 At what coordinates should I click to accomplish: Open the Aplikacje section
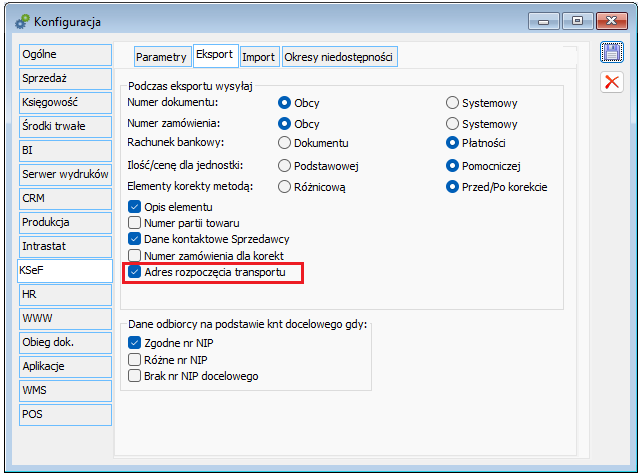tap(65, 367)
